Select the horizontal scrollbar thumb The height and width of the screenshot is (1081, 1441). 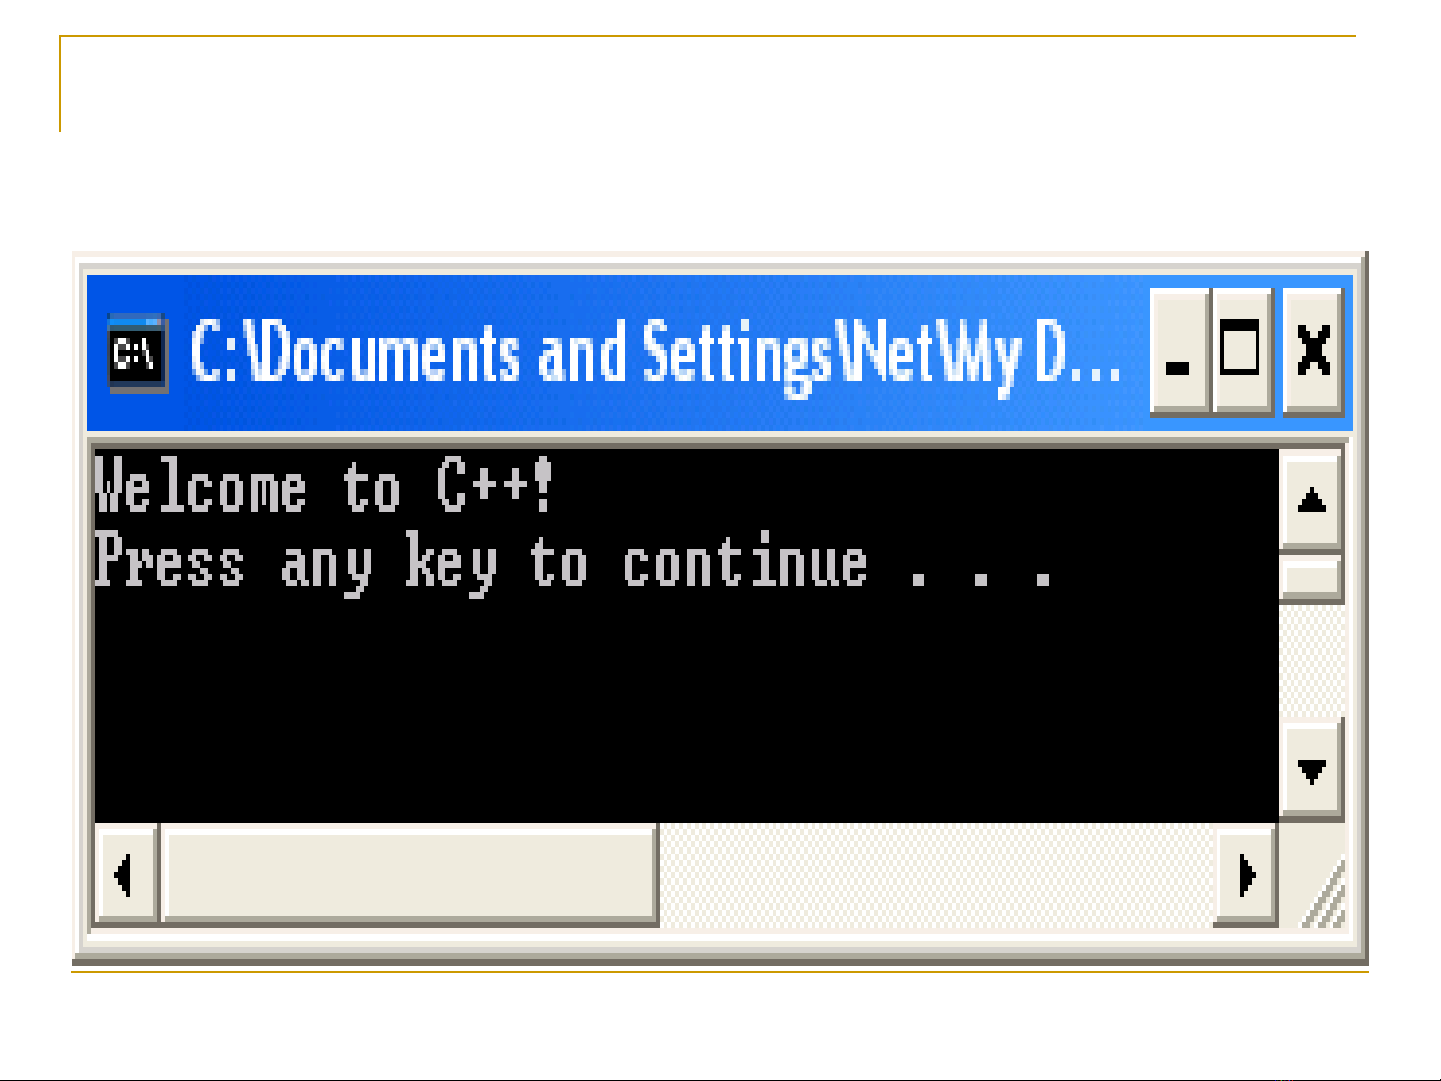[409, 875]
